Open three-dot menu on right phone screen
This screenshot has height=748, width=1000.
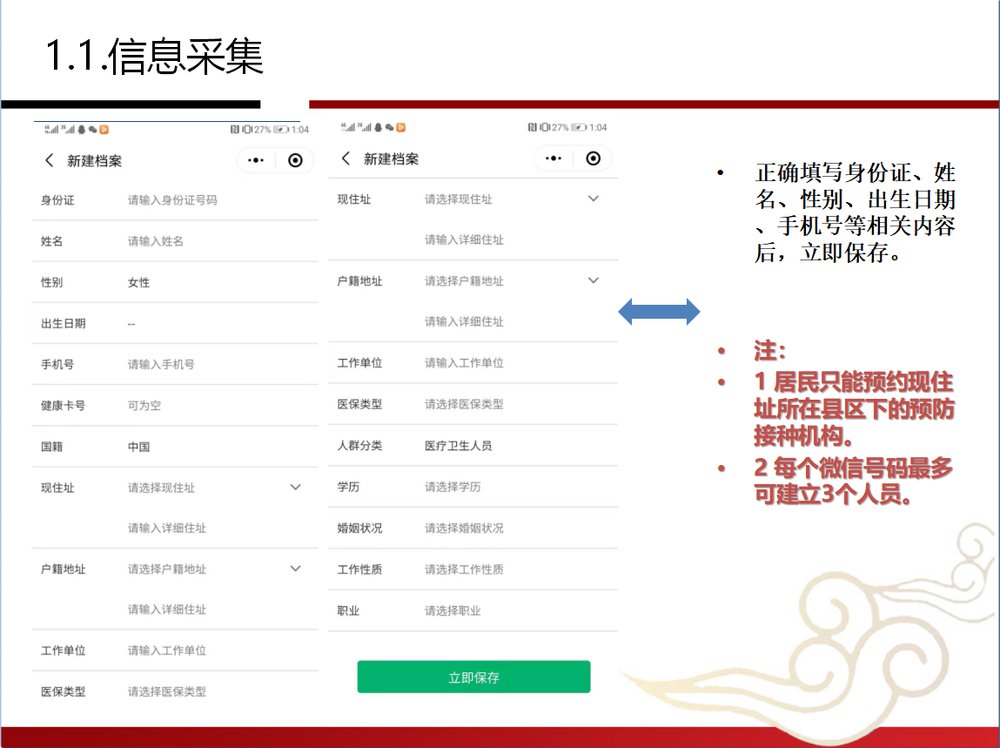[554, 159]
